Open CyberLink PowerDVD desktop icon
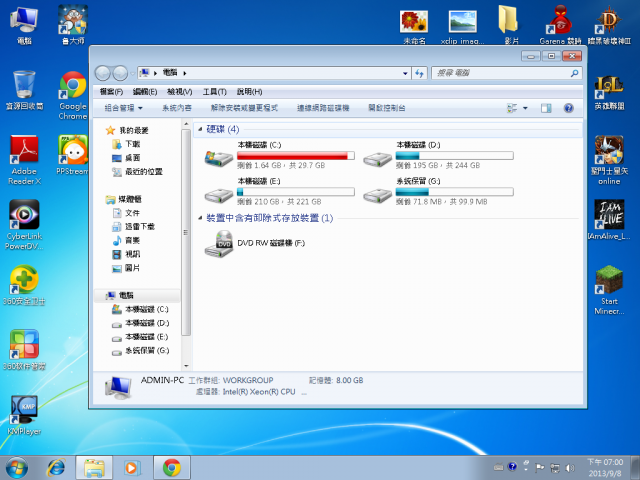This screenshot has width=640, height=480. coord(24,224)
